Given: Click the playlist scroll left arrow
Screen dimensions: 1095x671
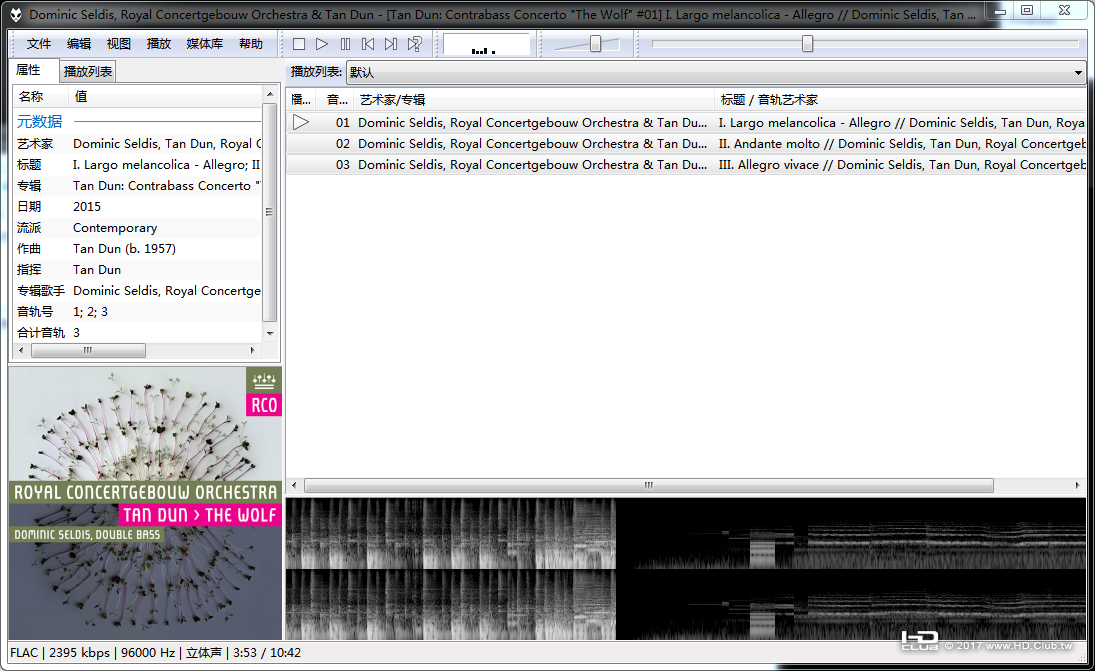Looking at the screenshot, I should point(294,485).
